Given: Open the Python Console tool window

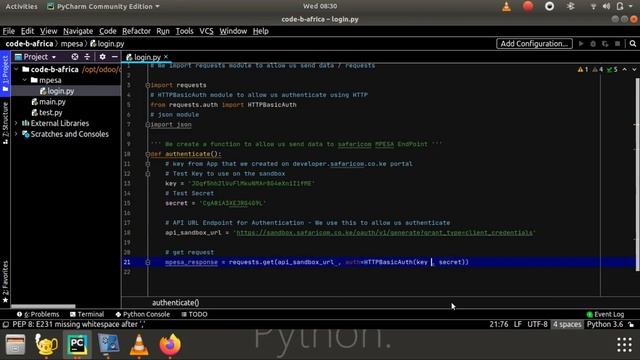Looking at the screenshot, I should 142,314.
